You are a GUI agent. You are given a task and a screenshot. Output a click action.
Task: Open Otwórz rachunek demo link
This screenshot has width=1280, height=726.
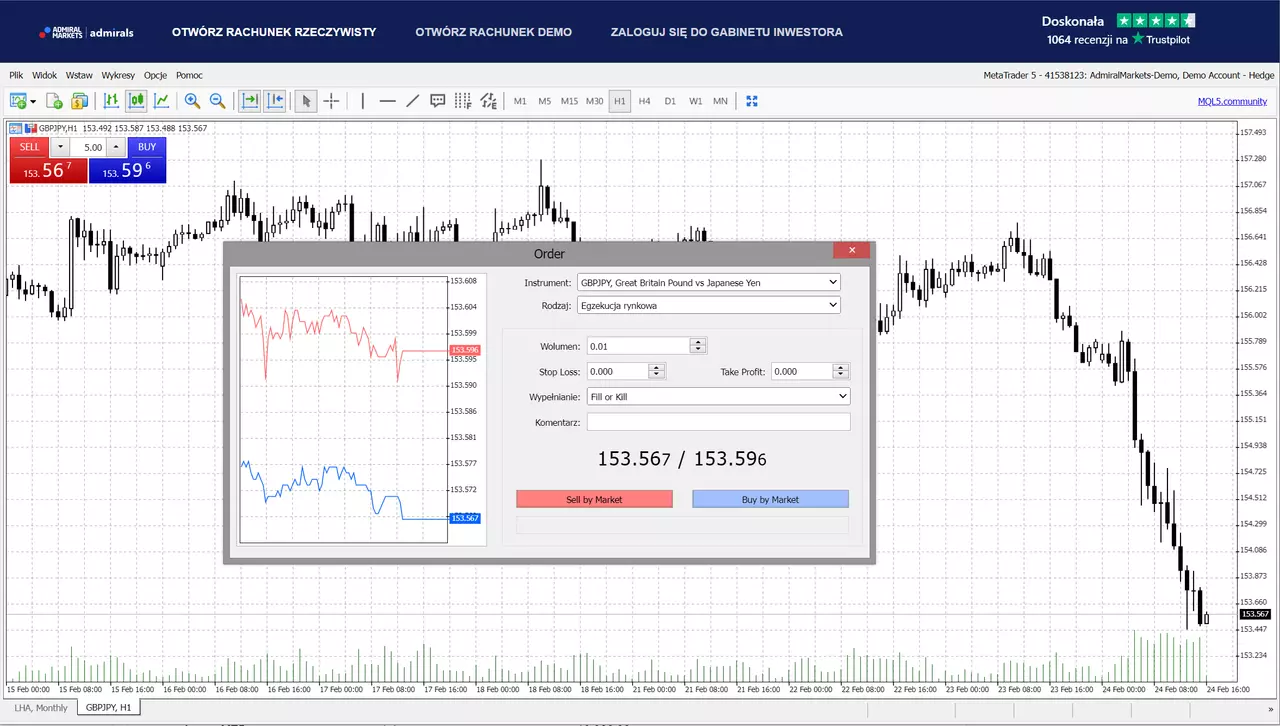tap(494, 32)
